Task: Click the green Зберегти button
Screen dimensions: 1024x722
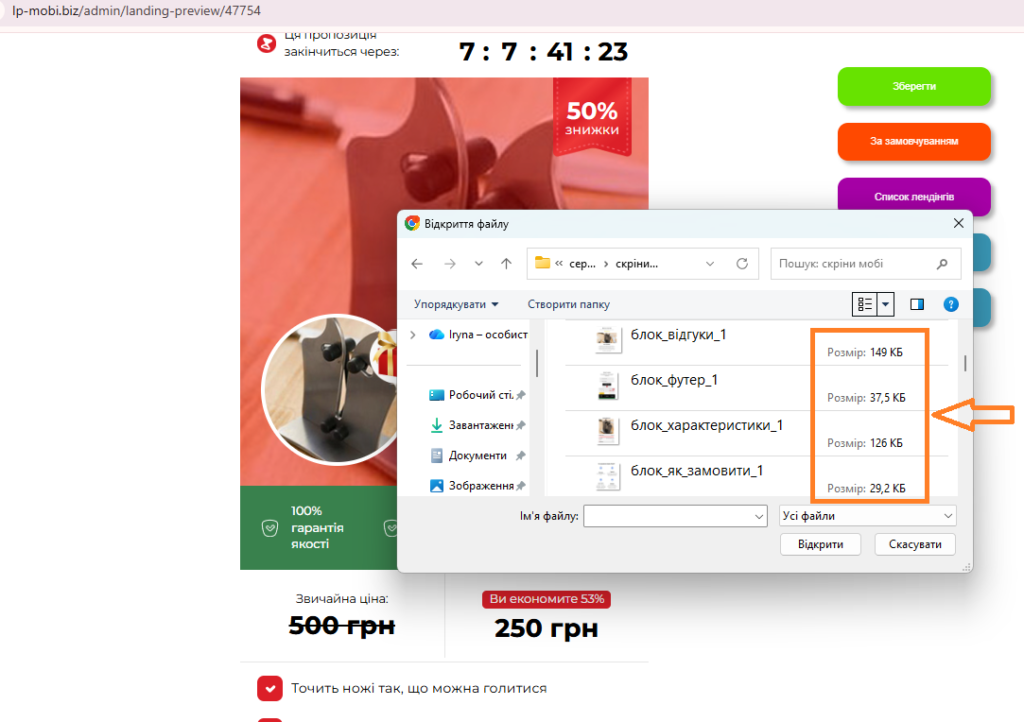Action: click(x=914, y=87)
